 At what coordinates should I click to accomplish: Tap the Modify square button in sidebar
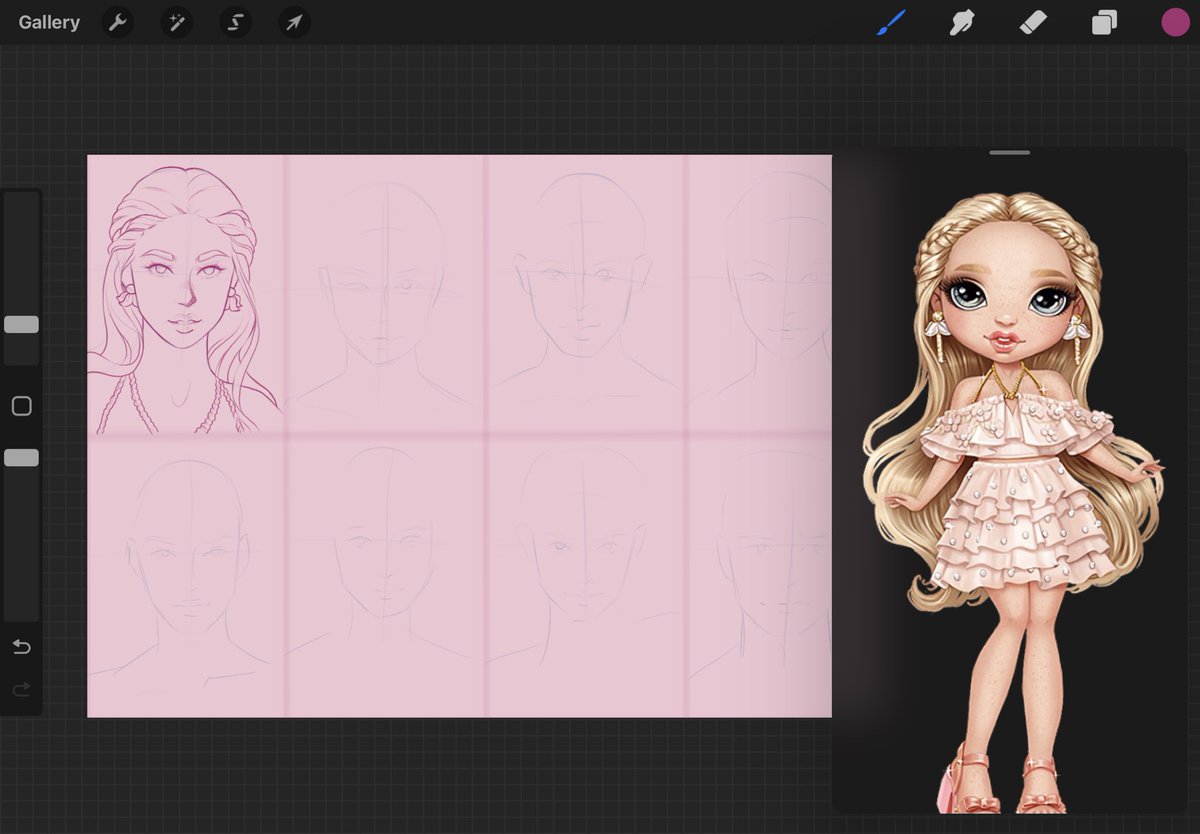(21, 406)
